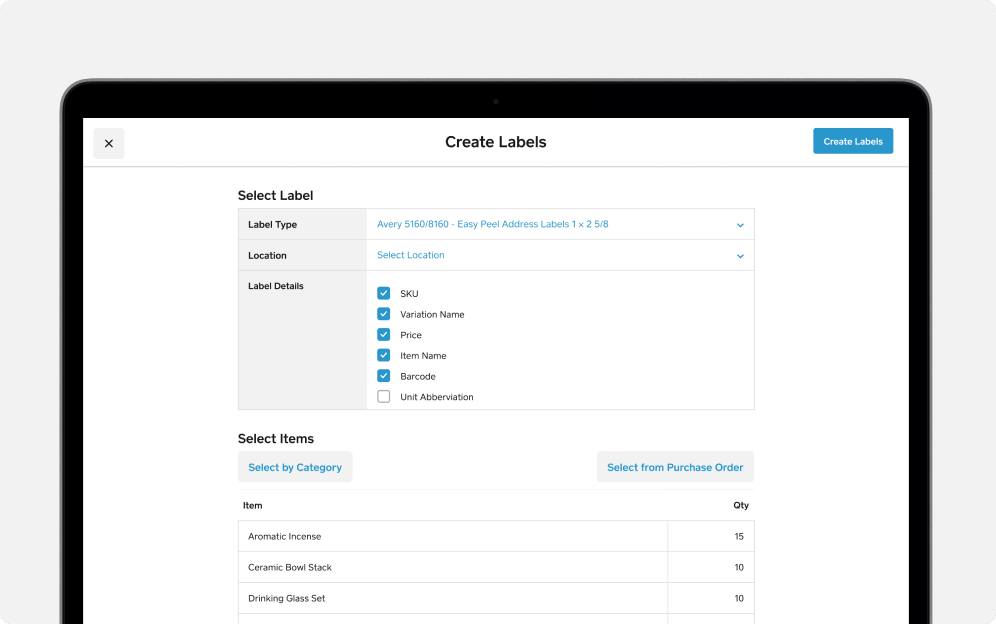The height and width of the screenshot is (624, 996).
Task: Select the Drinking Glass Set entry
Action: pos(450,598)
